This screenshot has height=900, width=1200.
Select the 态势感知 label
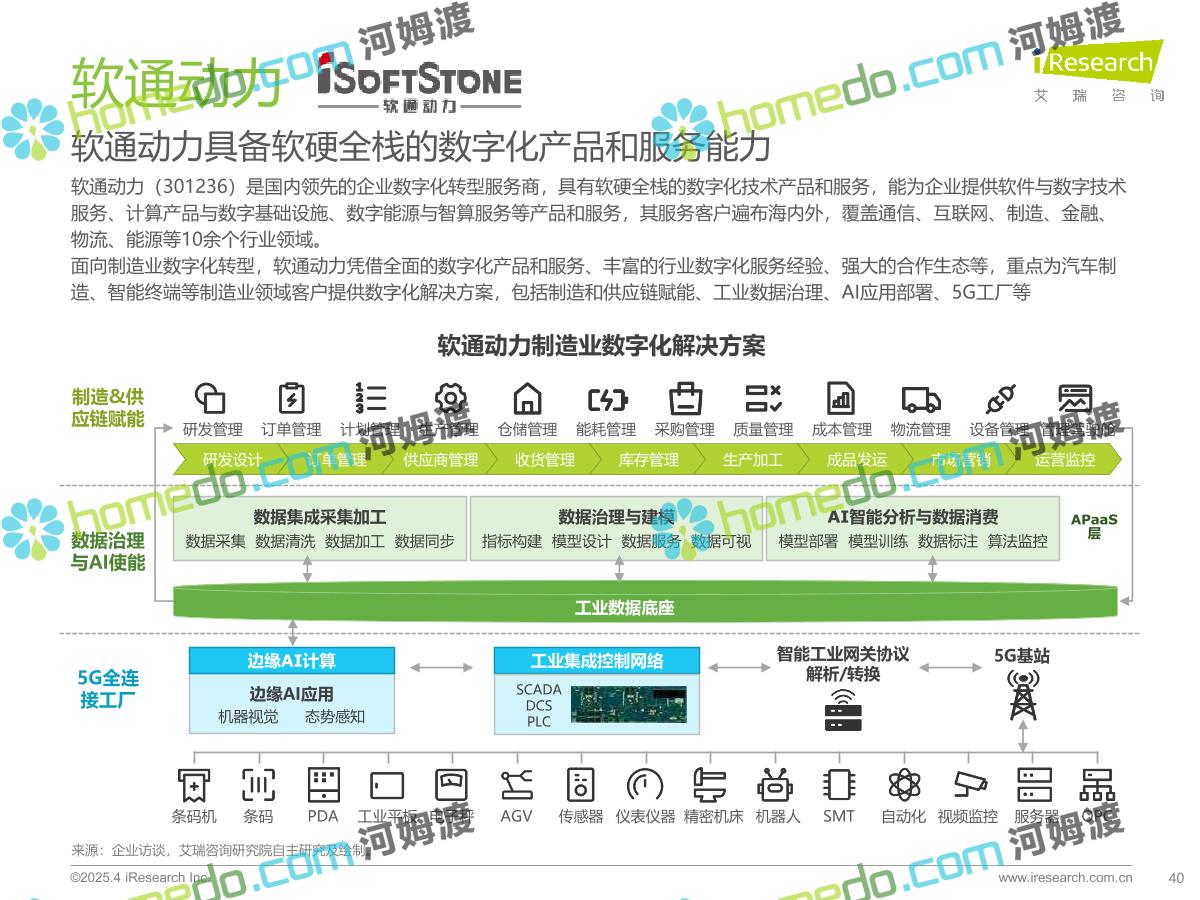pos(335,716)
